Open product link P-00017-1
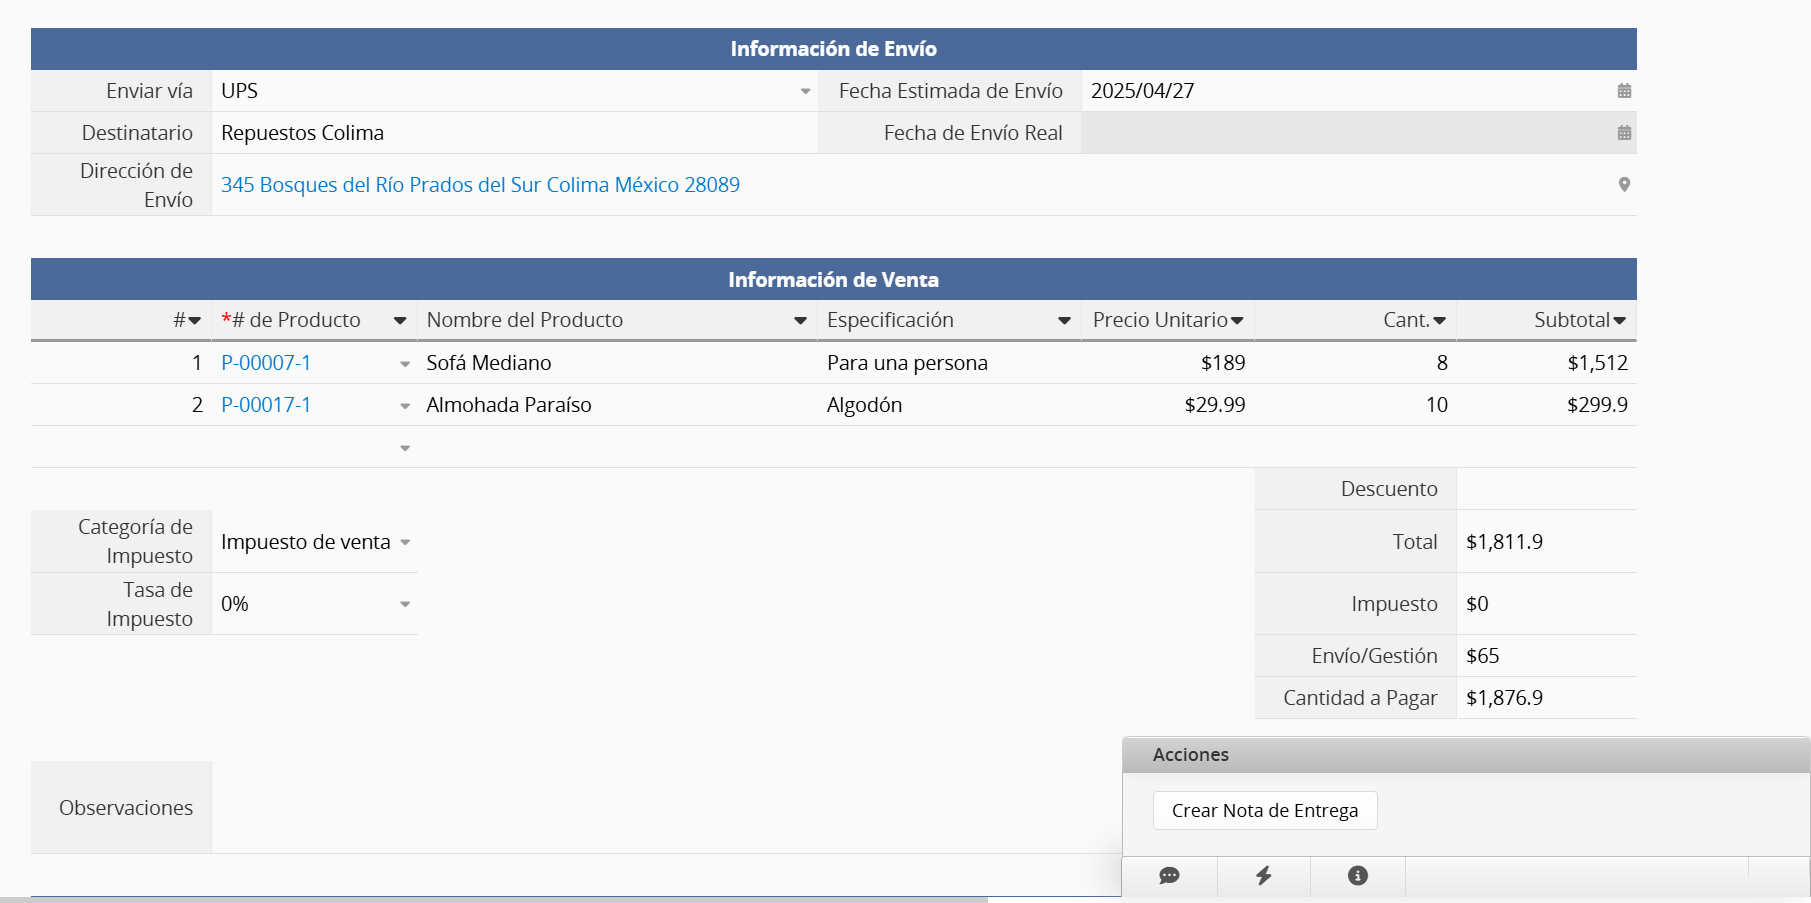 (266, 405)
